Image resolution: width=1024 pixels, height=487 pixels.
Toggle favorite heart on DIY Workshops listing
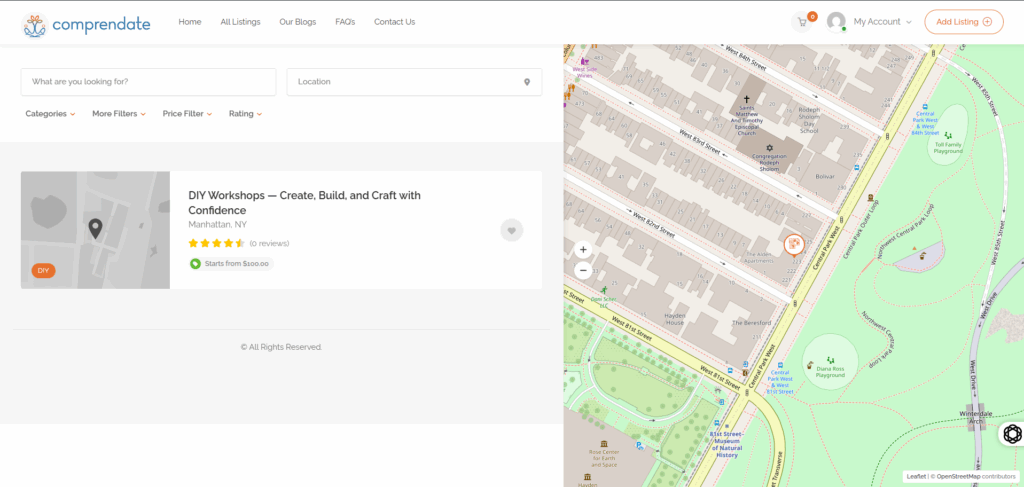pyautogui.click(x=511, y=230)
